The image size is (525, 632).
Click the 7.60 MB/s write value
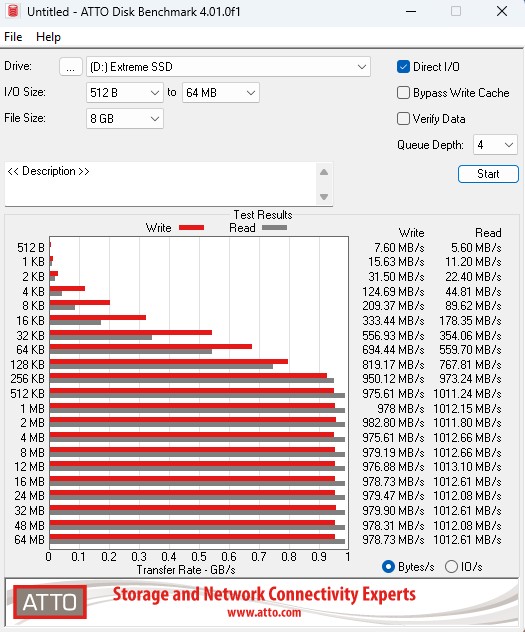tap(399, 247)
